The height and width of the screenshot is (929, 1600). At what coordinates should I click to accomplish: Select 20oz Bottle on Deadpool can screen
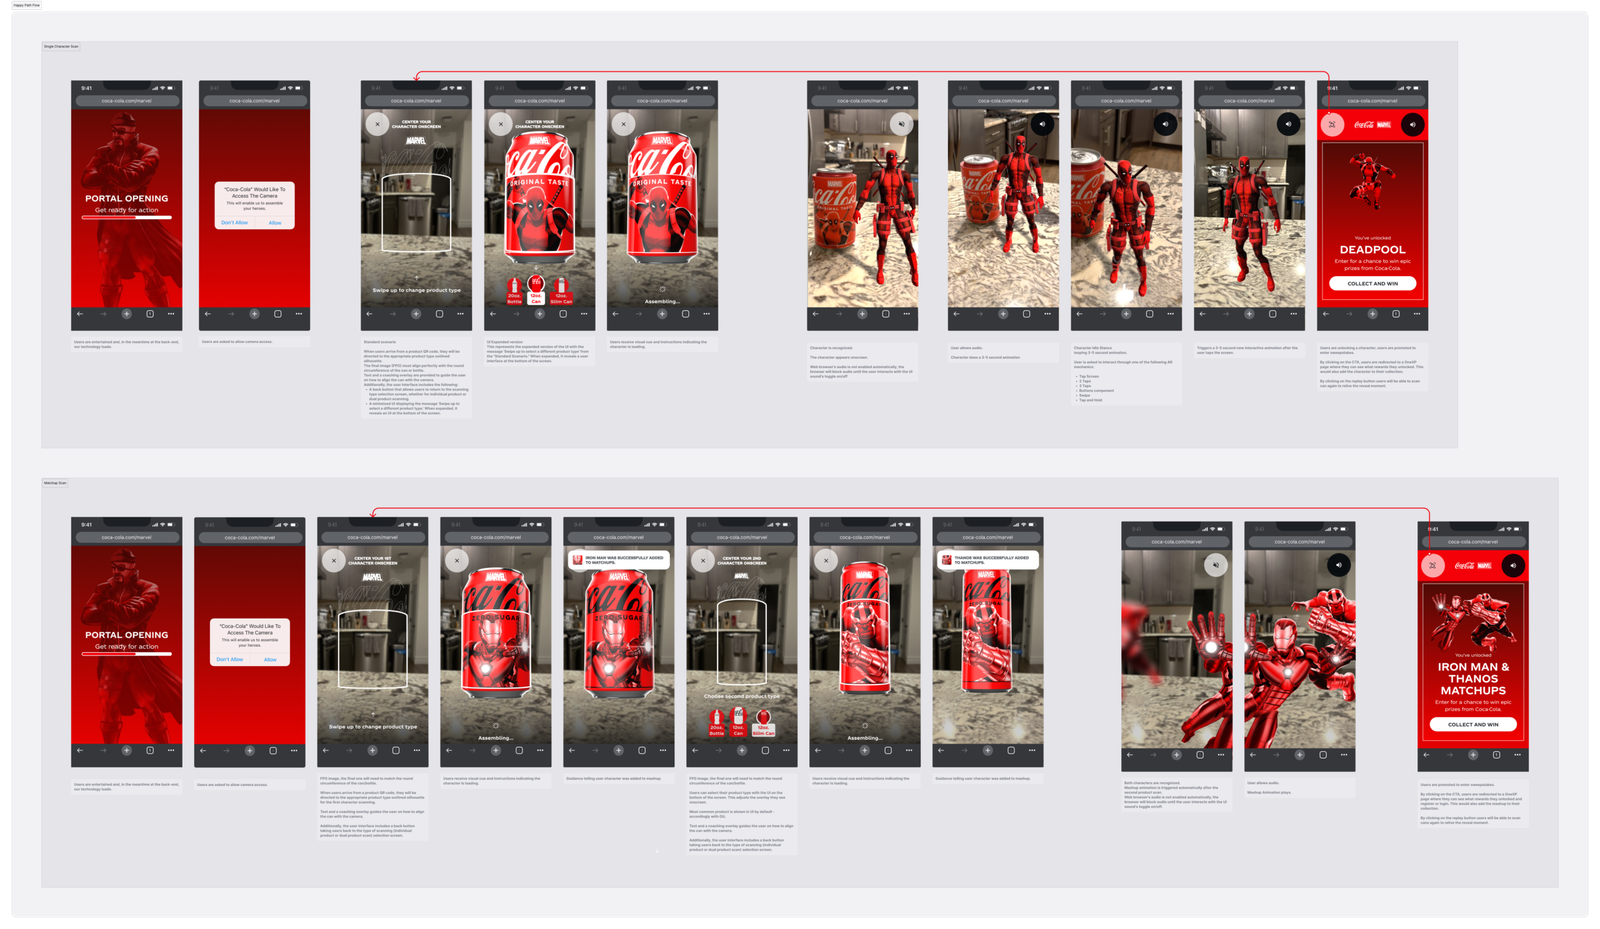514,291
